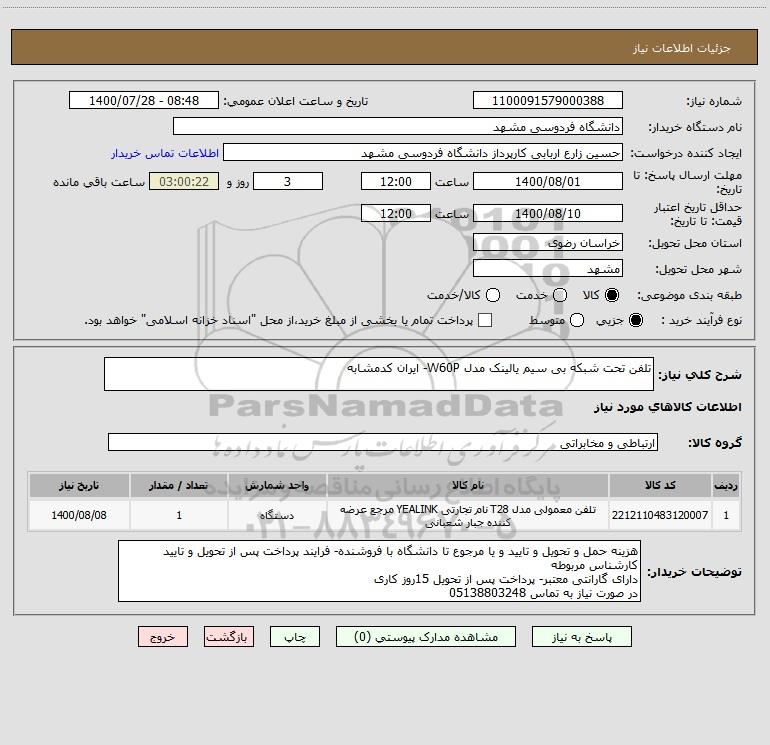This screenshot has width=770, height=745.
Task: Click the 'بازگشت' back button
Action: 229,637
